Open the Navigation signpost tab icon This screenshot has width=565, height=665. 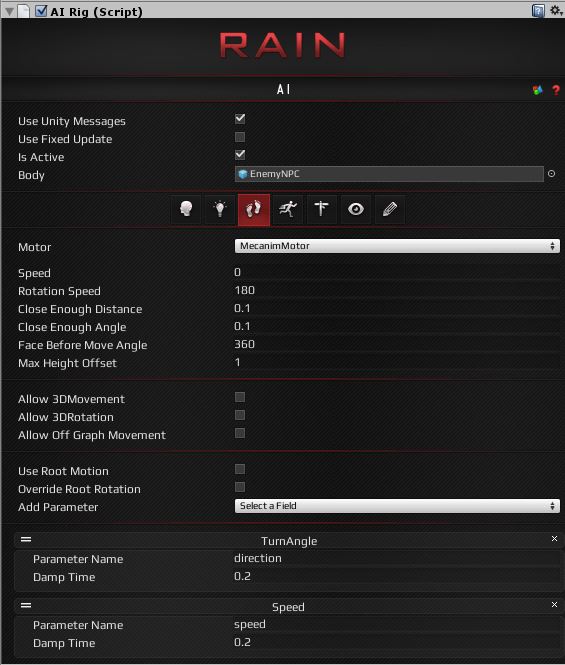point(322,209)
